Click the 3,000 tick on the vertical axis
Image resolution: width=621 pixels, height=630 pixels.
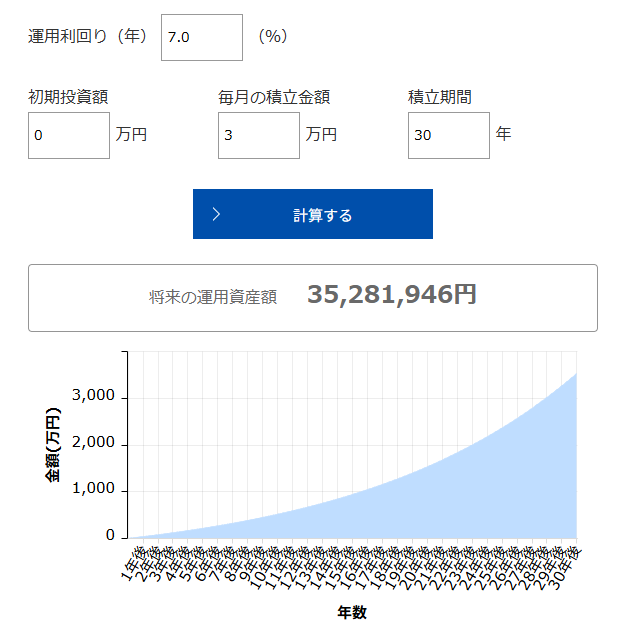coord(98,396)
